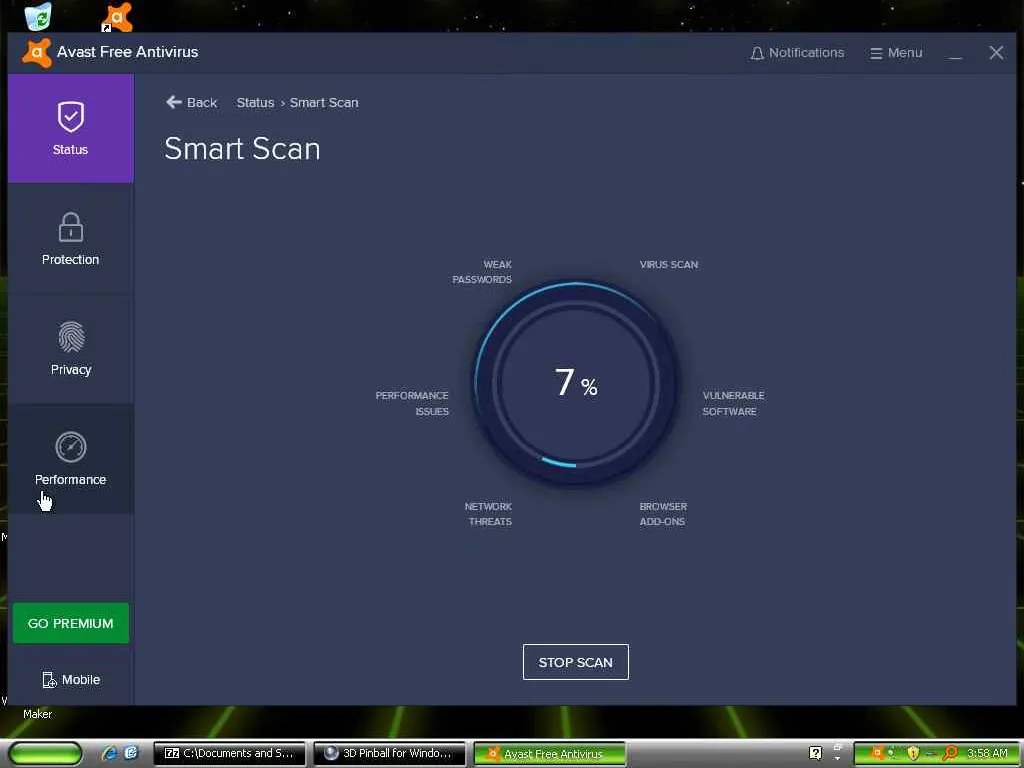Screen dimensions: 1024x768
Task: Click the WEAK PASSWORDS label
Action: [482, 272]
